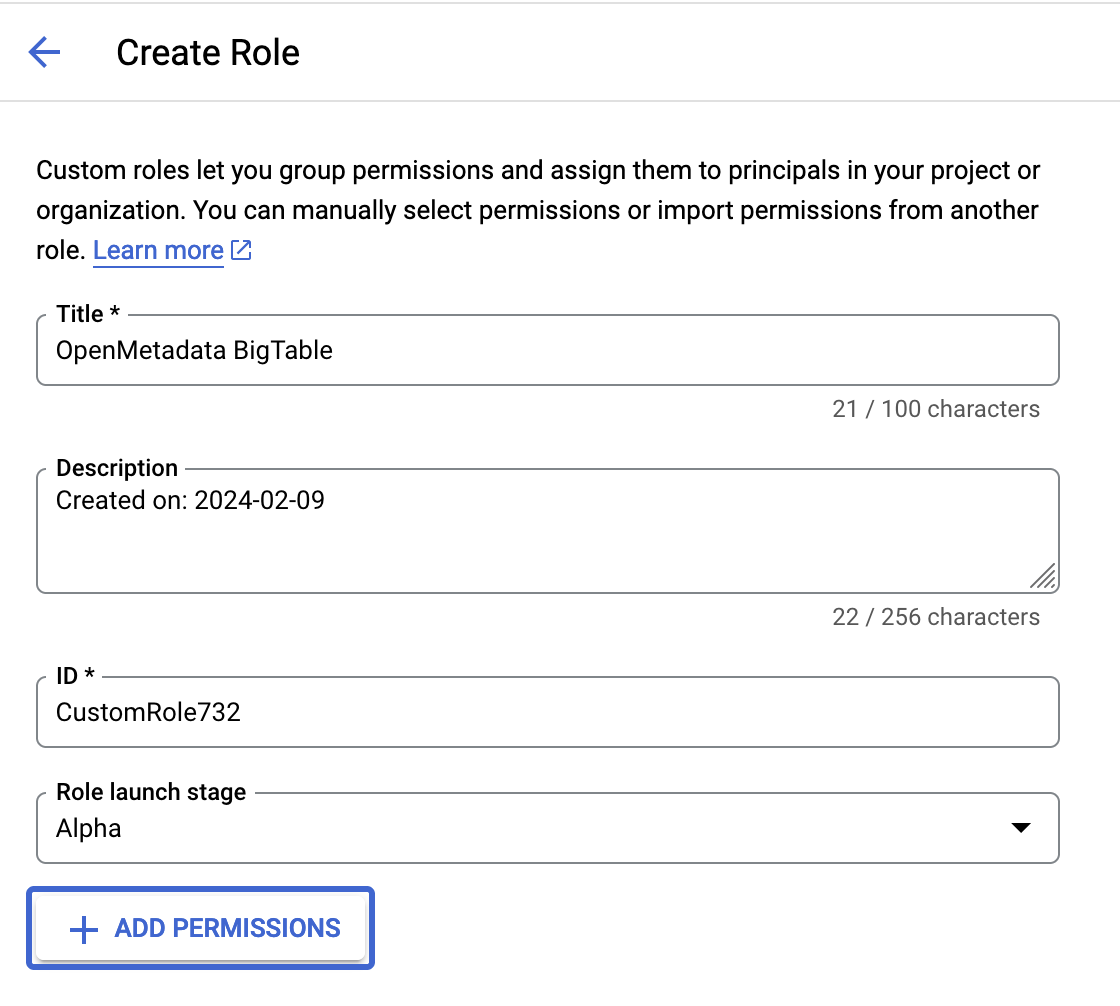Click the ADD PERMISSIONS button
The height and width of the screenshot is (1006, 1120).
(x=200, y=928)
